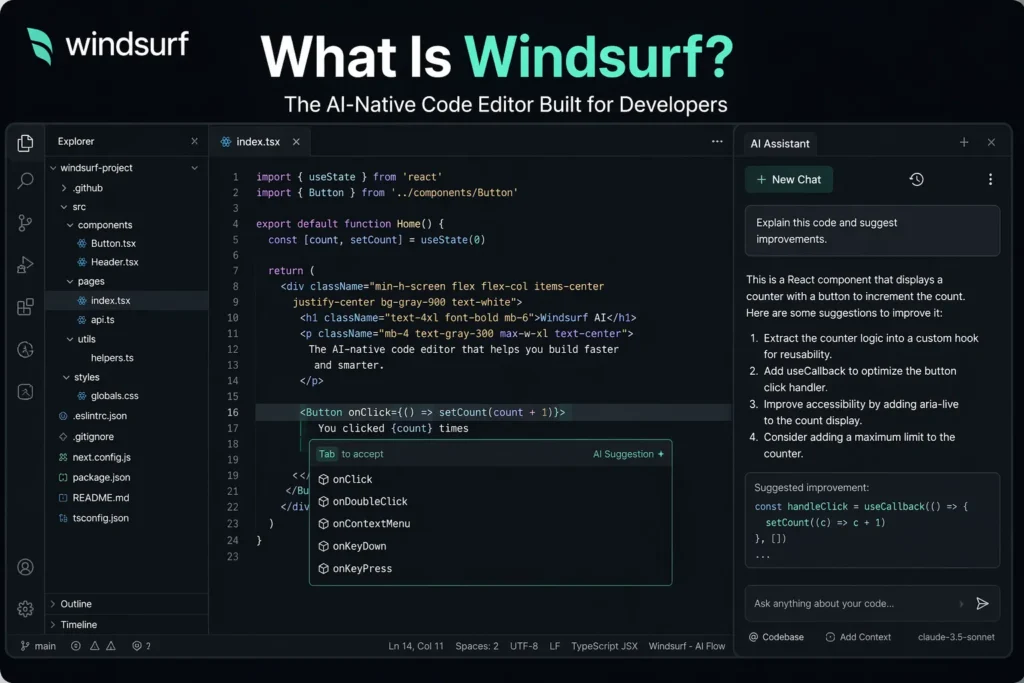Send the message with the arrow icon
The width and height of the screenshot is (1024, 683).
coord(982,603)
